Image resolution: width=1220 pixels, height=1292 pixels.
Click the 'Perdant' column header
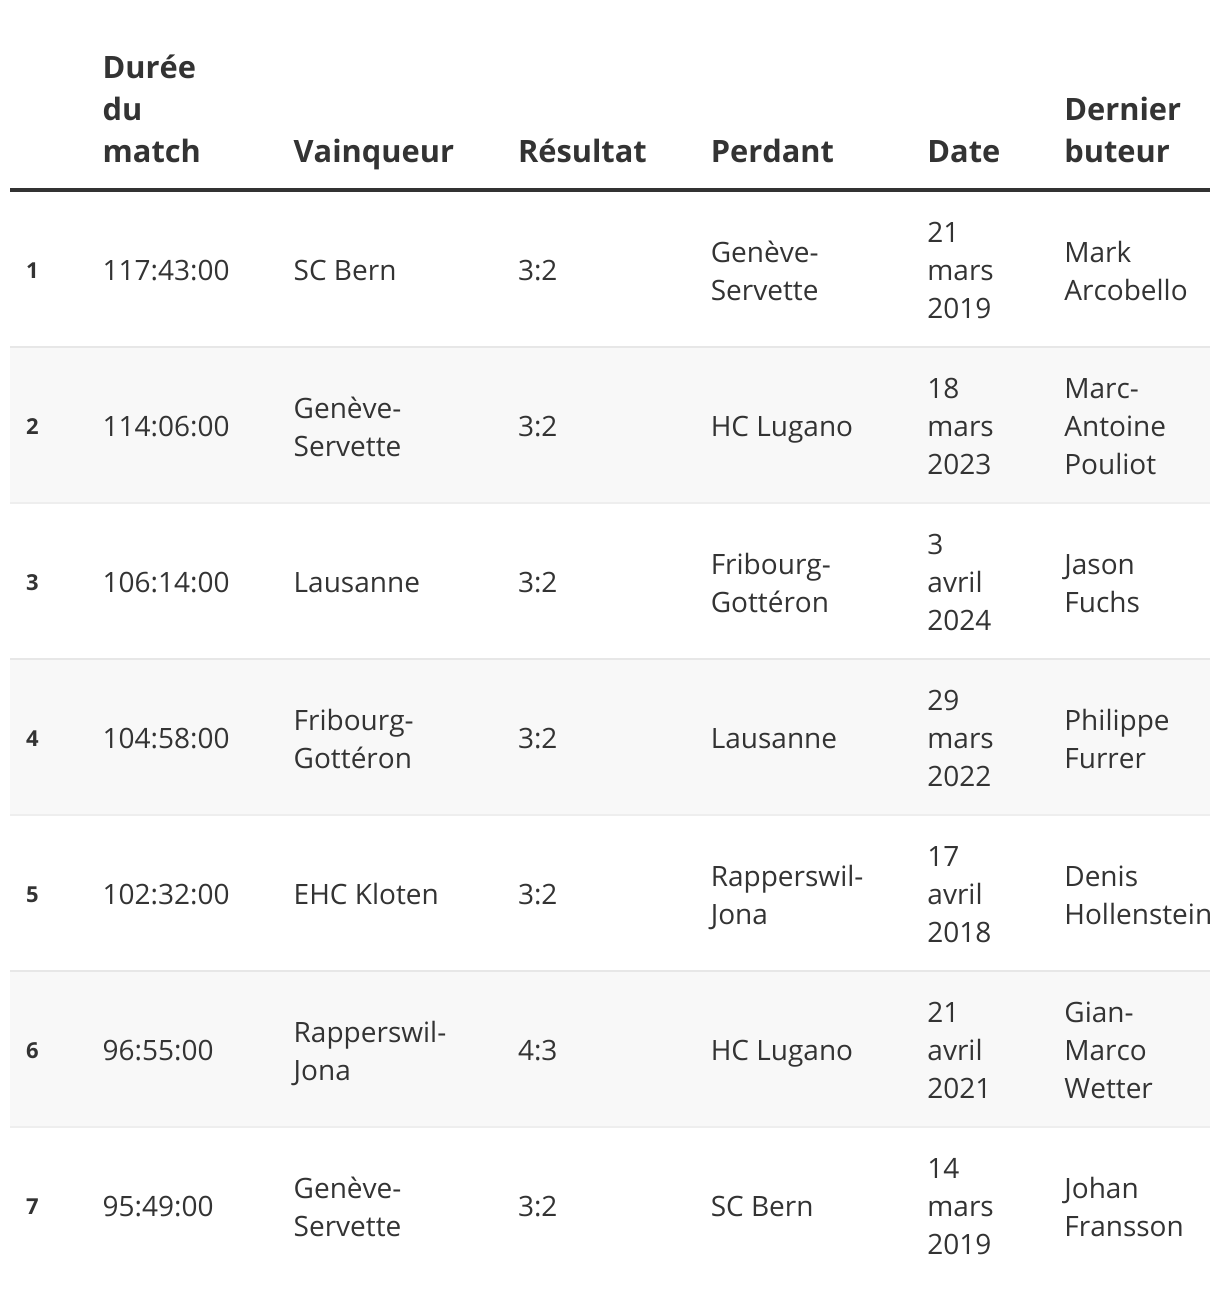point(772,151)
